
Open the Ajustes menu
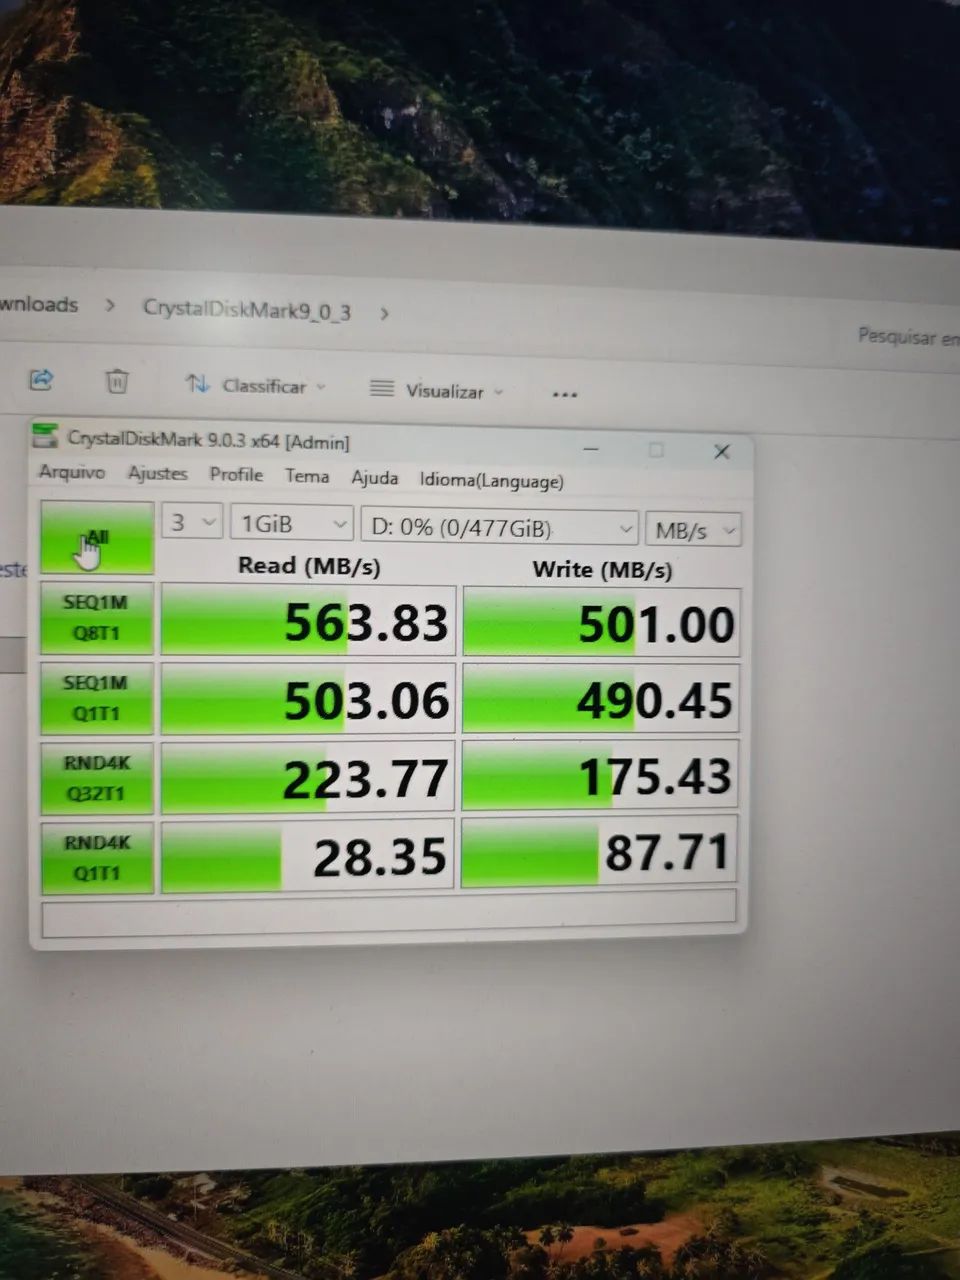pyautogui.click(x=157, y=473)
